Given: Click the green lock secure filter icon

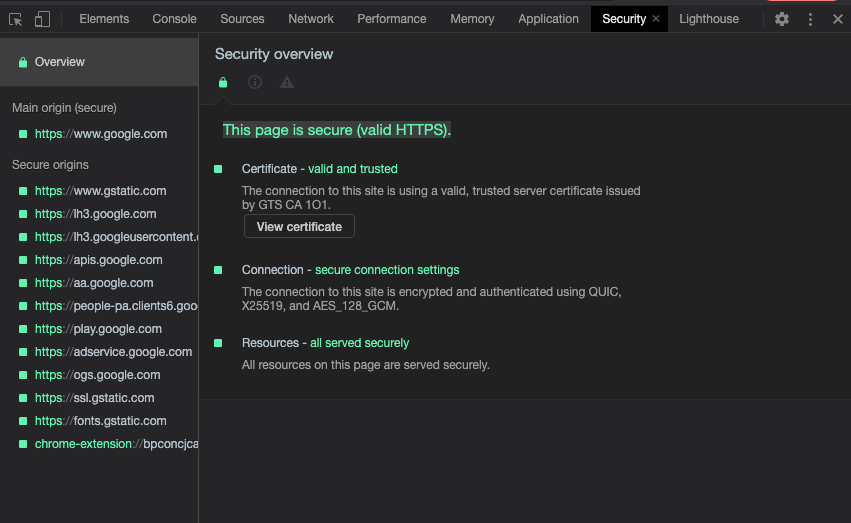Looking at the screenshot, I should pos(223,83).
